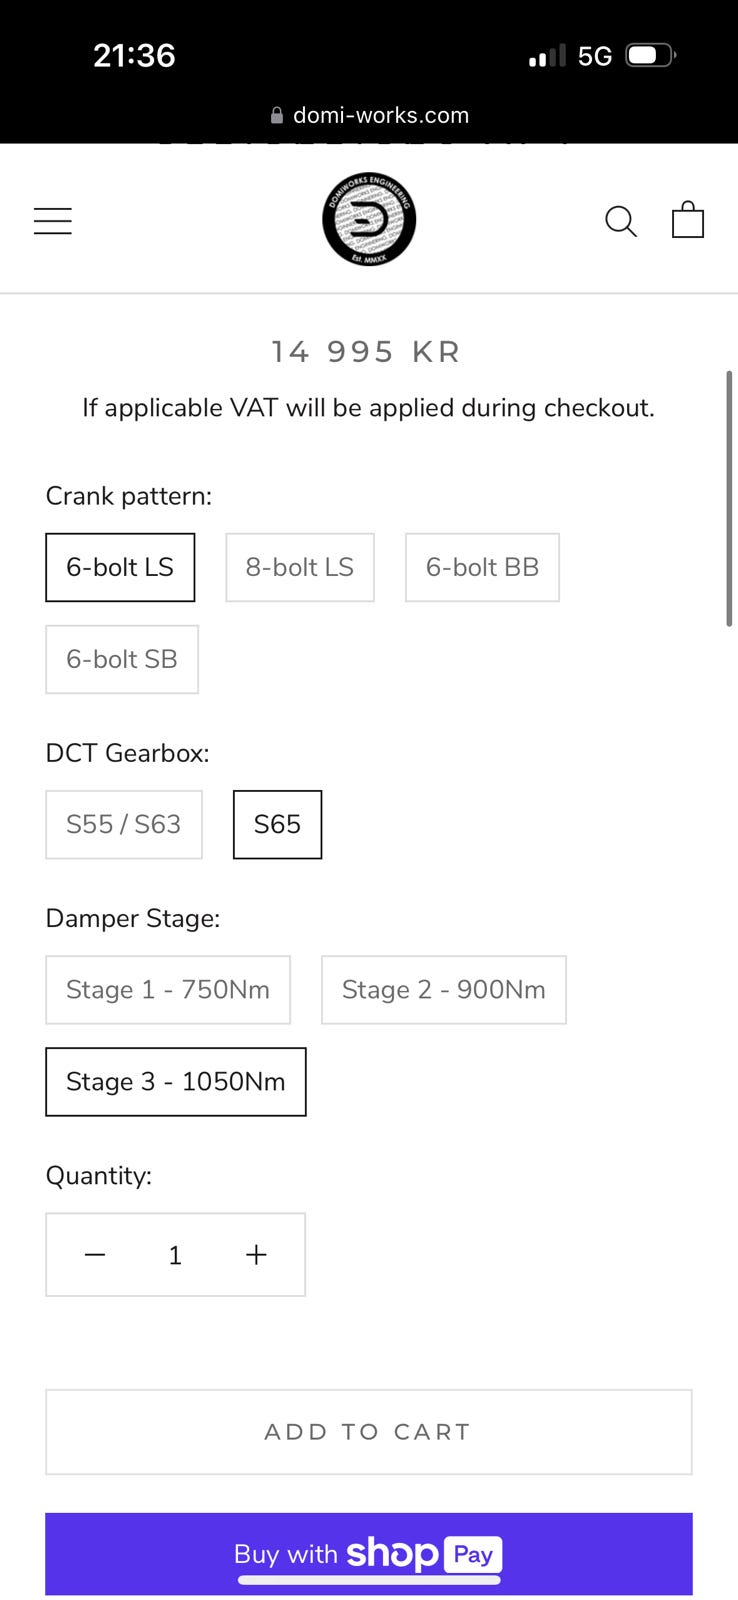
Task: Click the page scrollbar on the right
Action: (729, 498)
